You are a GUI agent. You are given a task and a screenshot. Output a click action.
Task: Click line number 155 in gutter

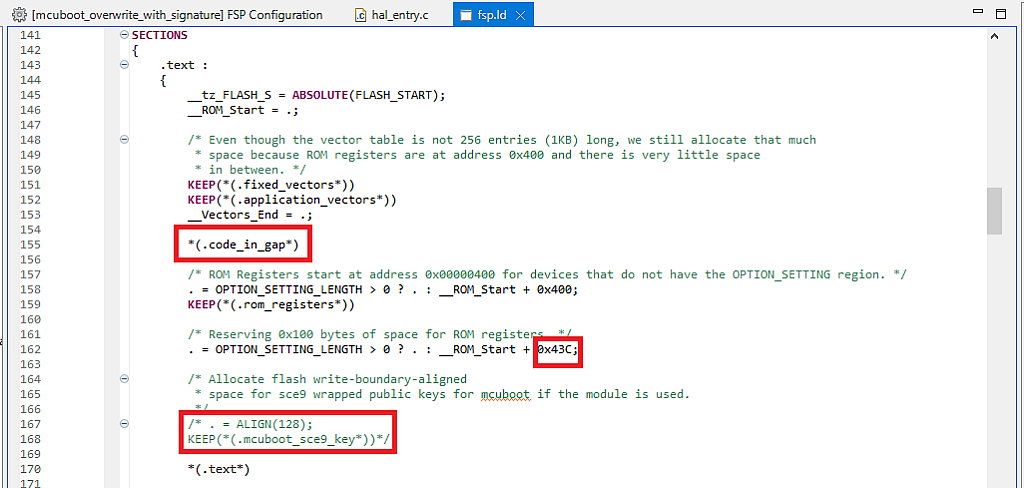pyautogui.click(x=30, y=244)
